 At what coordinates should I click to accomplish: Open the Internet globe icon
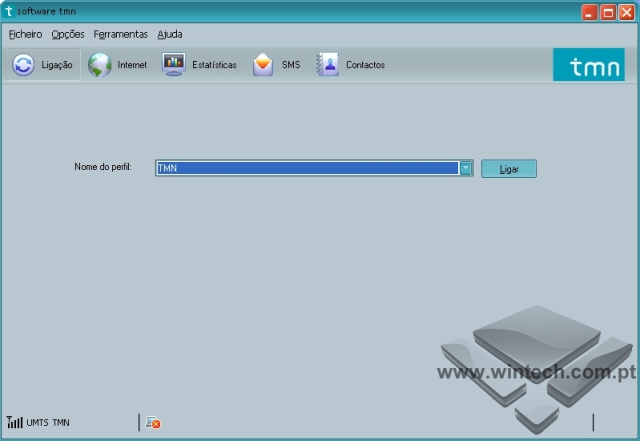pos(100,65)
